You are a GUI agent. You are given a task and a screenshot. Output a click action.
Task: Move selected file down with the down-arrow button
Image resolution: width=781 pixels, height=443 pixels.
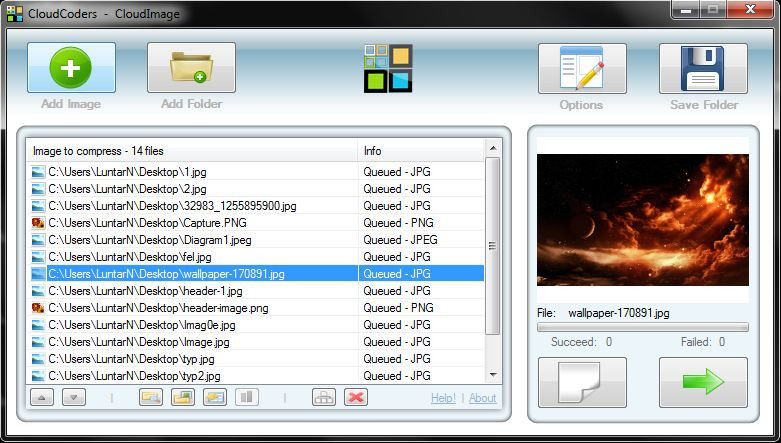(x=74, y=397)
